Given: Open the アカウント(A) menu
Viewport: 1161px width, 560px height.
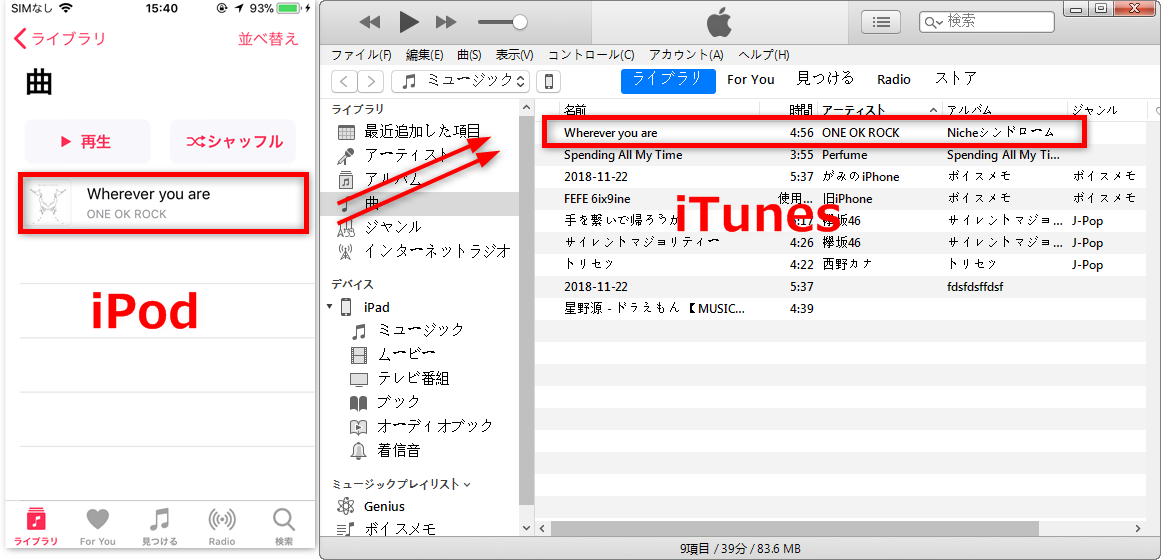Looking at the screenshot, I should (686, 55).
